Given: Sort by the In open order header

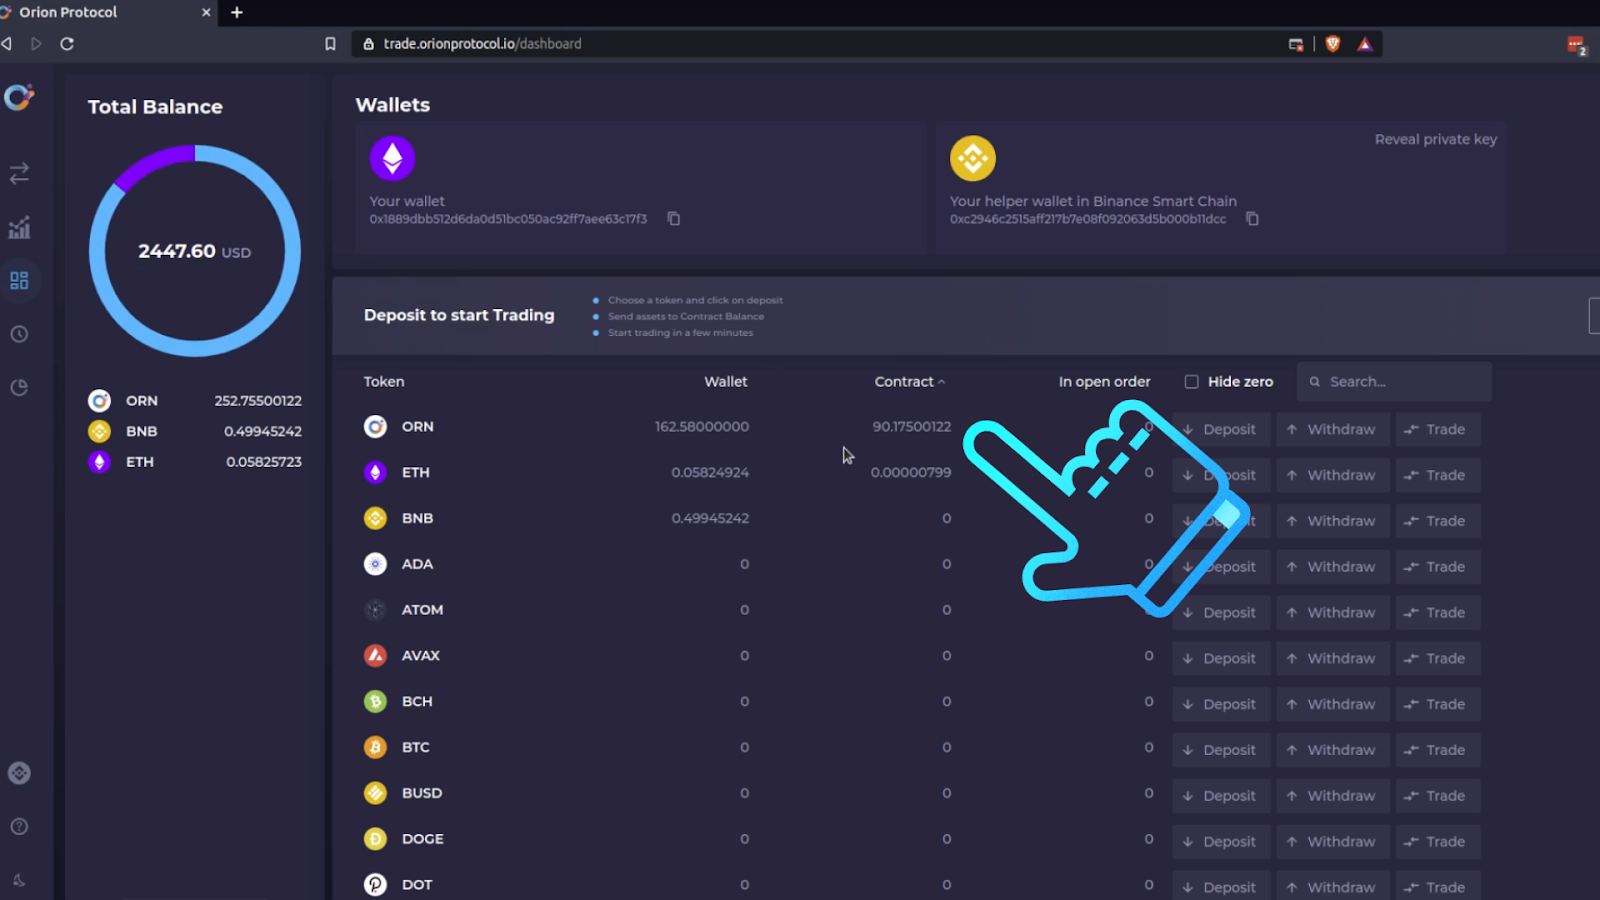Looking at the screenshot, I should pyautogui.click(x=1104, y=382).
